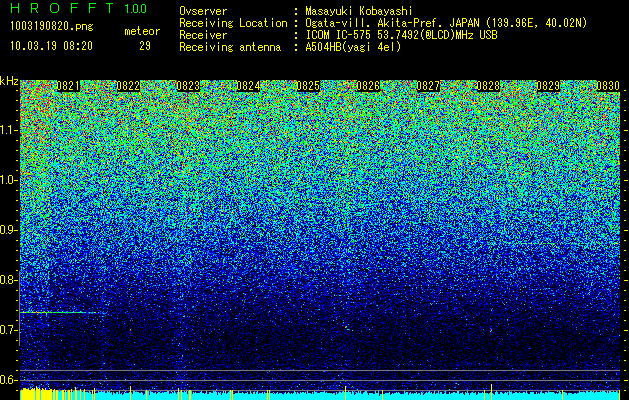Viewport: 629px width, 400px height.
Task: Select the A504HB(yagi 4el) antenna text
Action: [353, 47]
